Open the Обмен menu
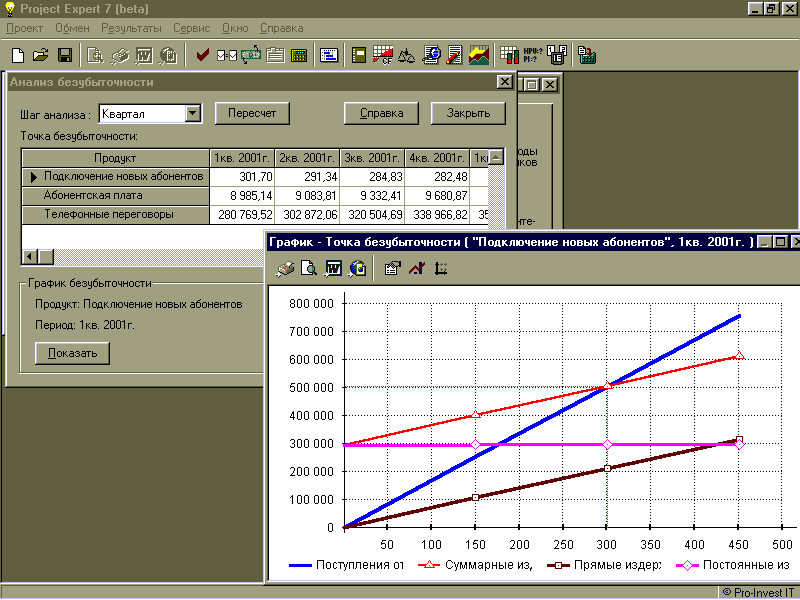The width and height of the screenshot is (800, 600). coord(72,29)
